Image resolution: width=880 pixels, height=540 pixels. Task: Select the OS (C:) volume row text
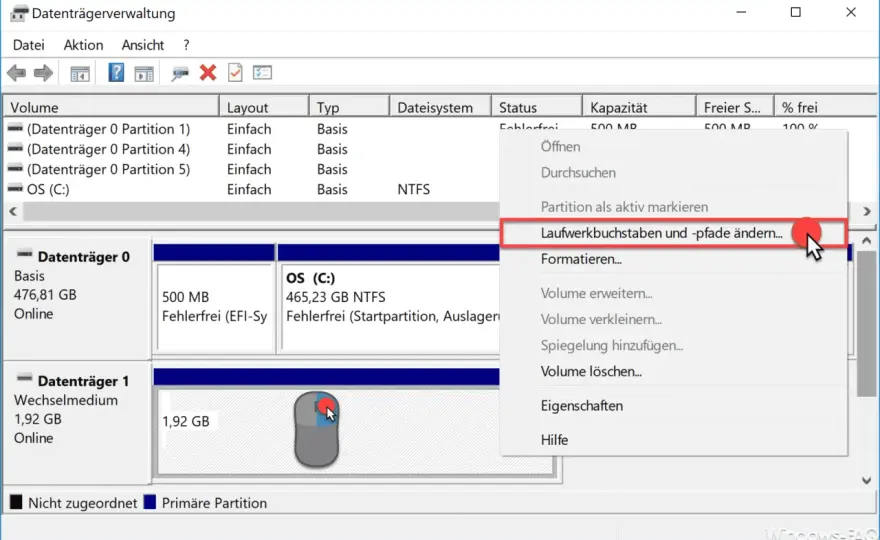48,190
